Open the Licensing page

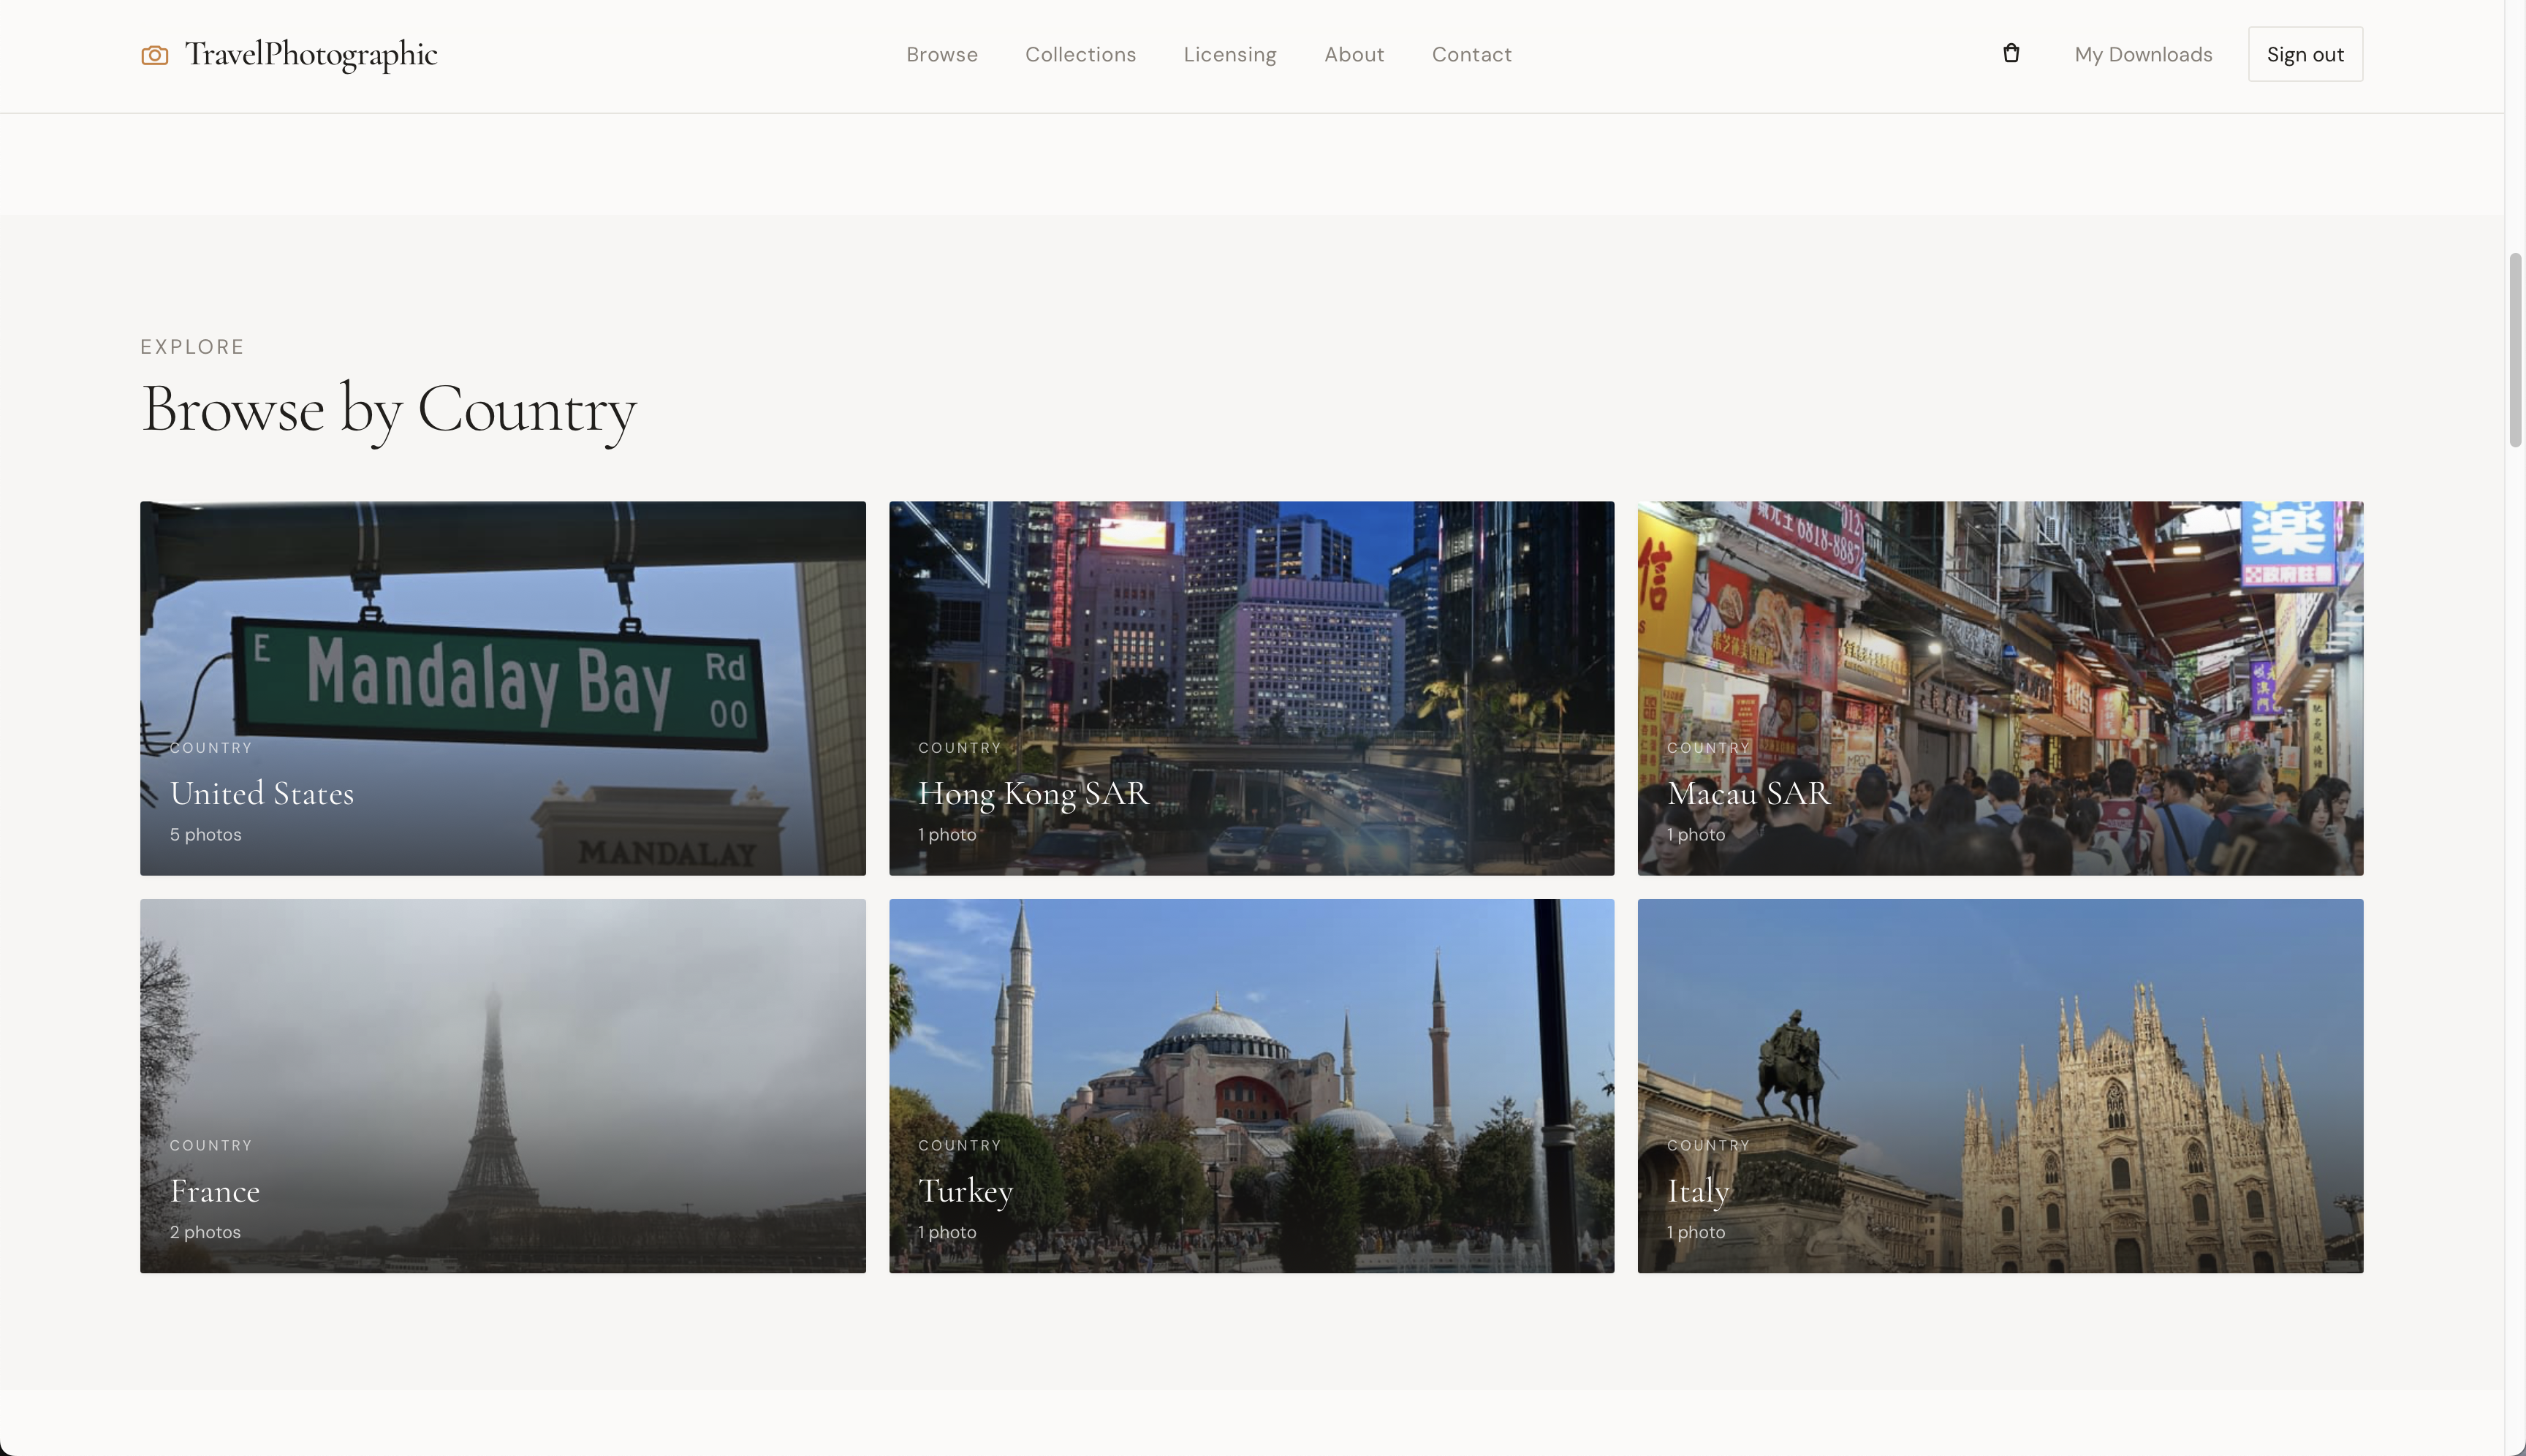[1229, 55]
